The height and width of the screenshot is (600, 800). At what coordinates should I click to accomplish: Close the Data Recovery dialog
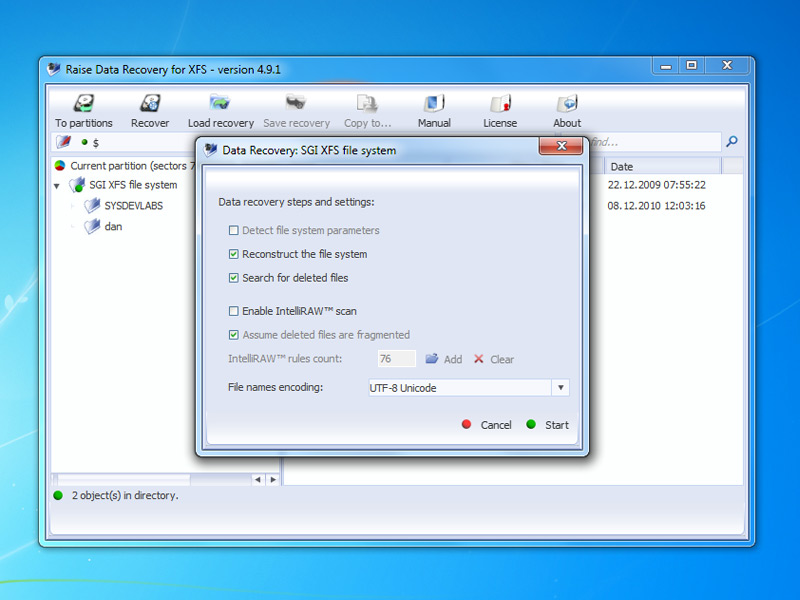tap(561, 146)
